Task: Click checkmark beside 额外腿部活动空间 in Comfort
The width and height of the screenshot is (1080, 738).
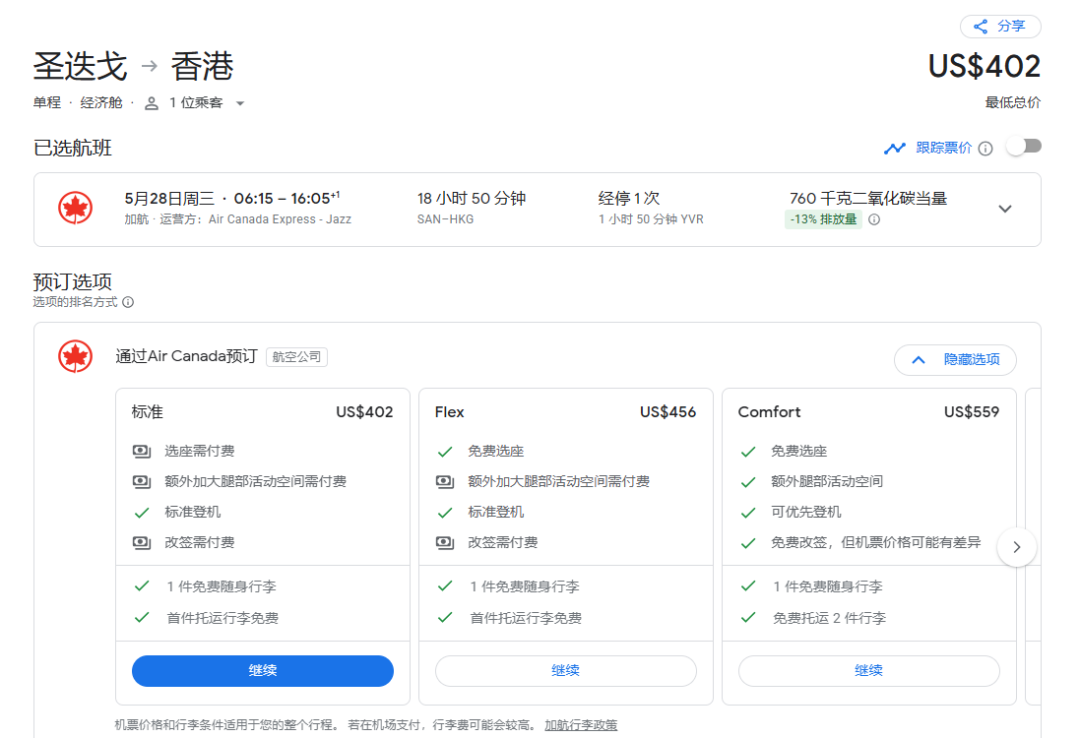Action: coord(748,482)
